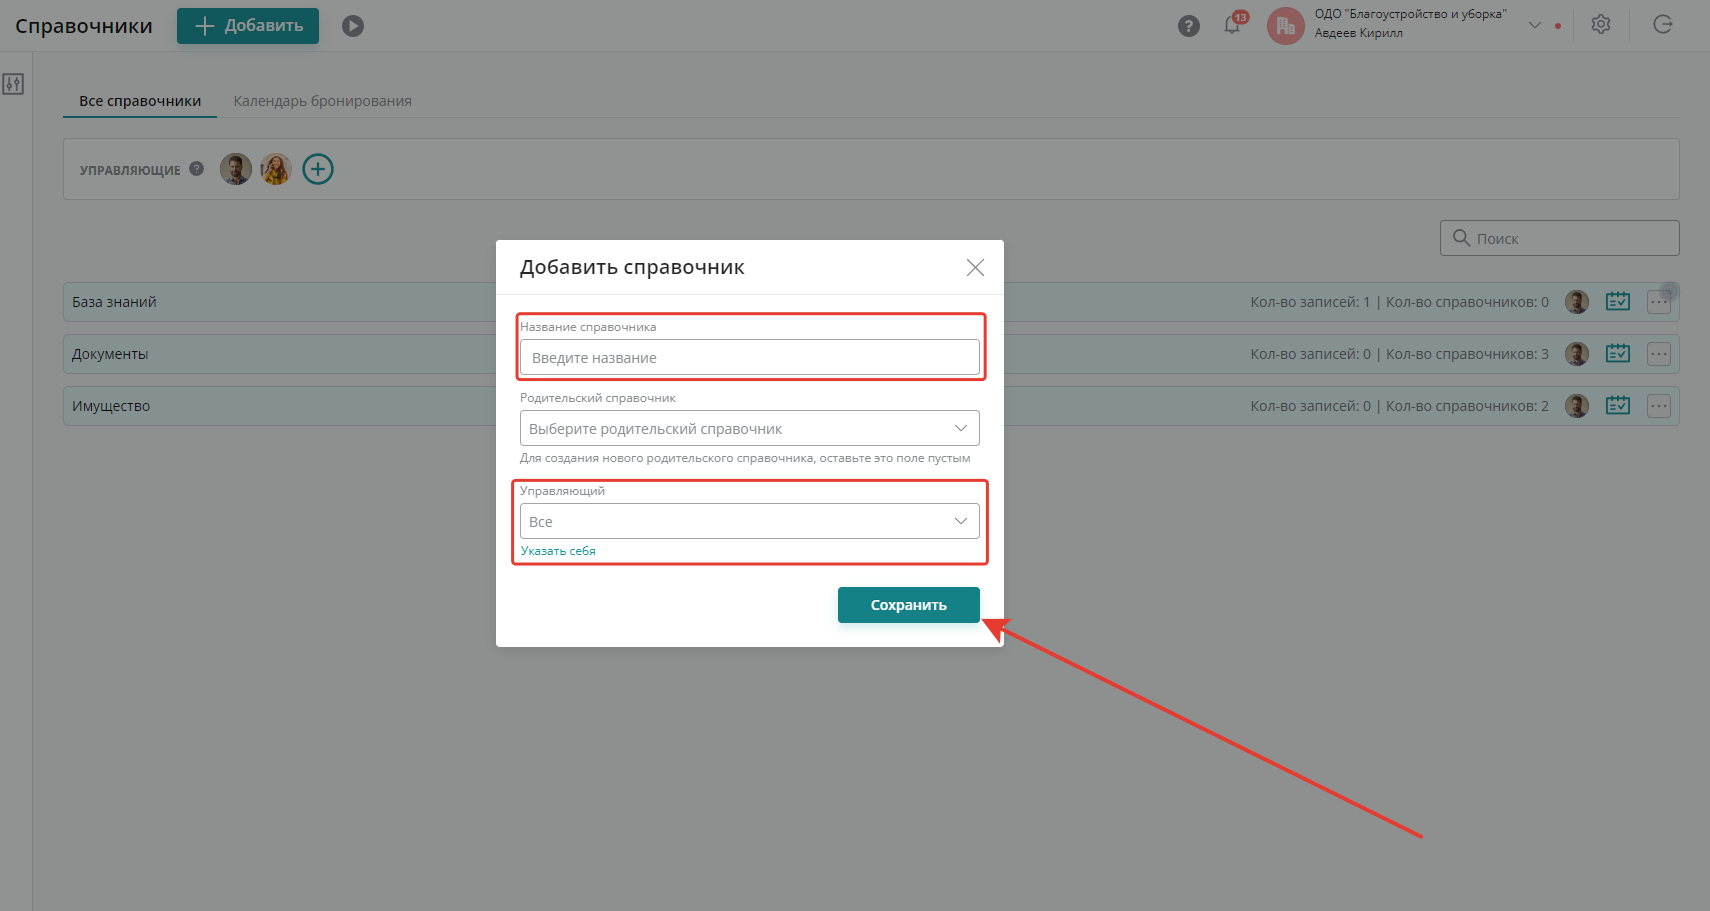Switch to Все справочники tab
The height and width of the screenshot is (911, 1710).
[x=140, y=101]
